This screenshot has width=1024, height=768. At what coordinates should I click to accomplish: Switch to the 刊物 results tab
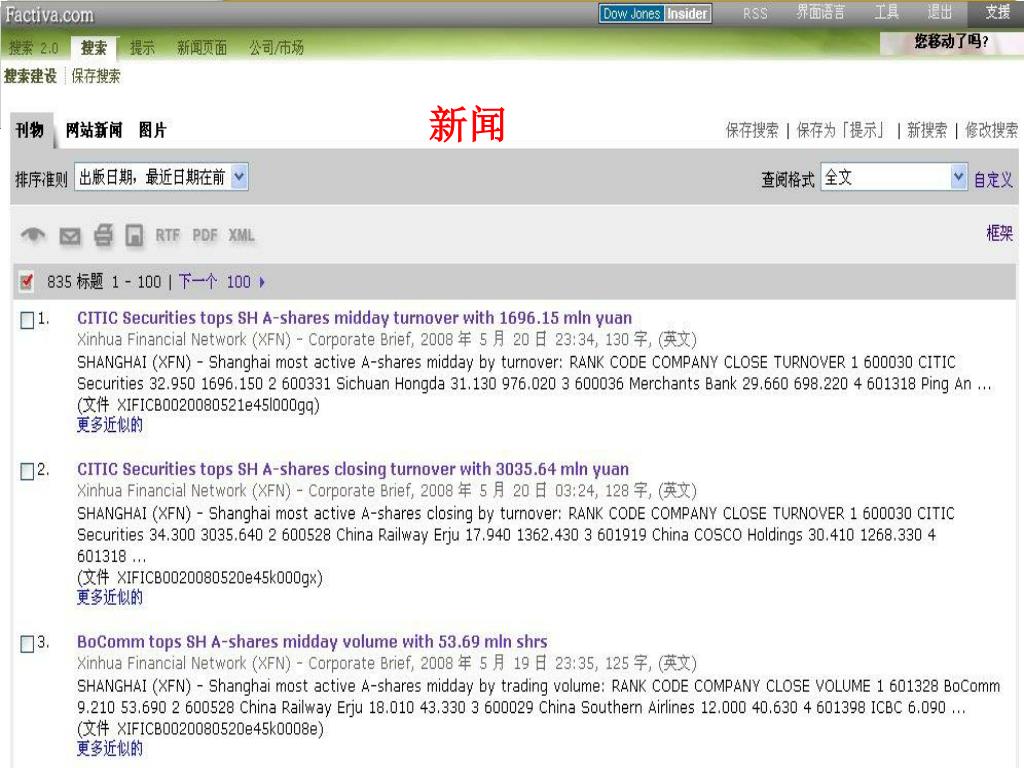point(29,130)
